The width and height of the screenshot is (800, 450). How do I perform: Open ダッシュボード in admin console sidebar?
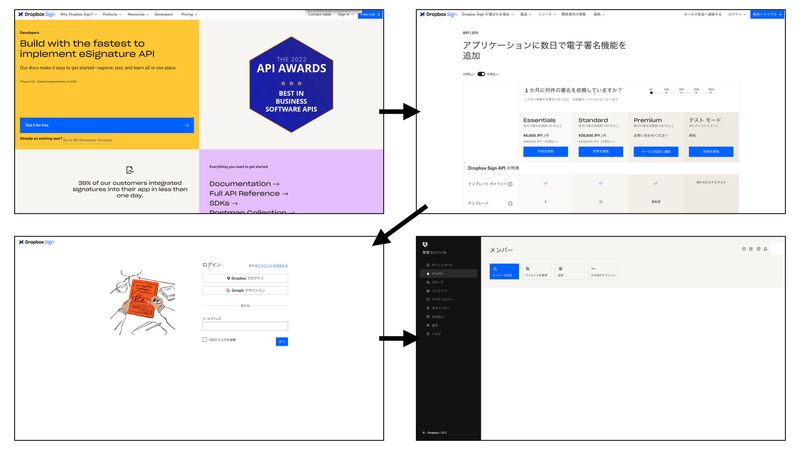[x=439, y=265]
